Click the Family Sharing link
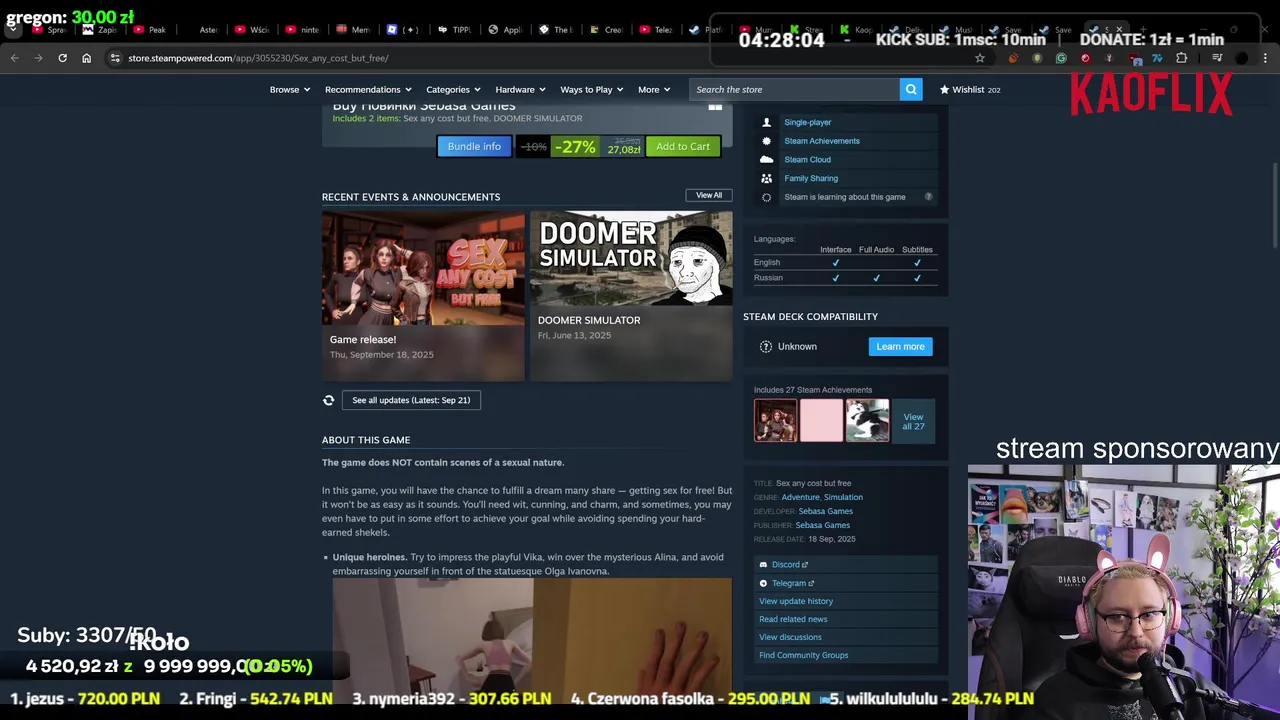This screenshot has width=1280, height=720. coord(811,178)
